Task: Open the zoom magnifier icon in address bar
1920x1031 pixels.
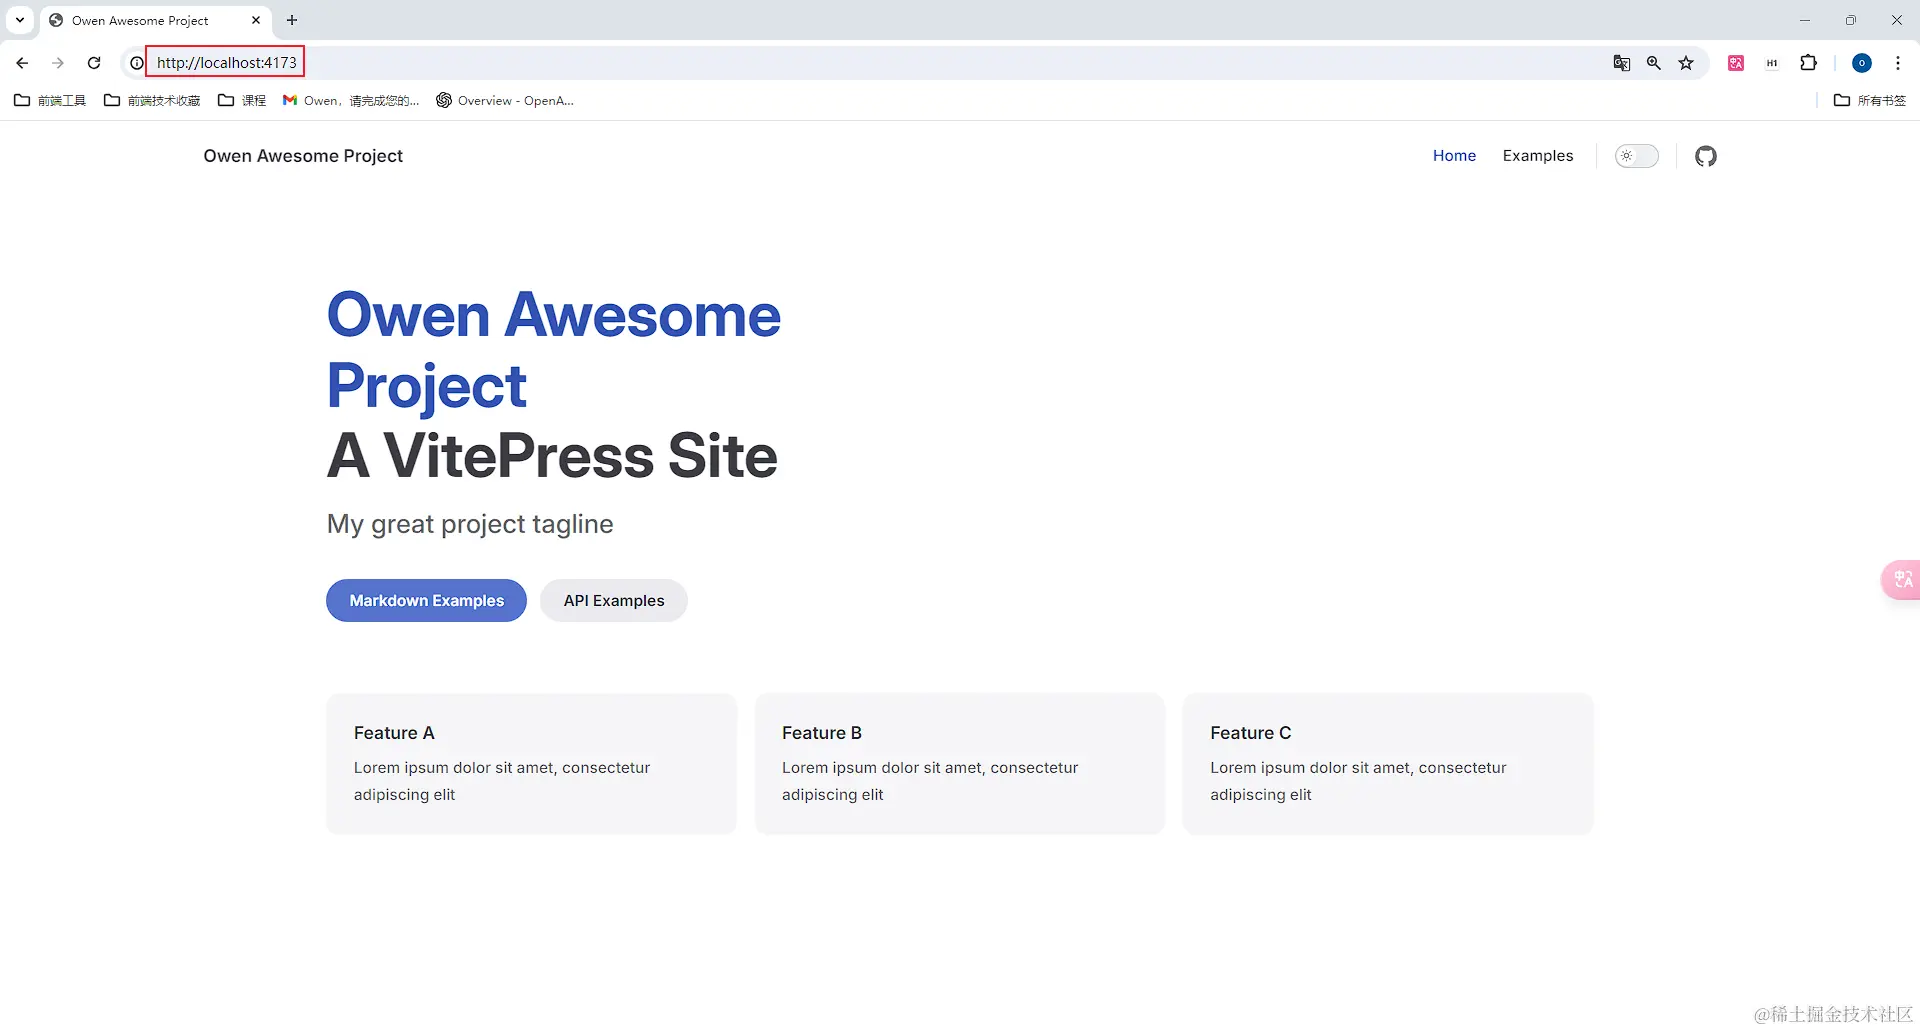Action: [1654, 63]
